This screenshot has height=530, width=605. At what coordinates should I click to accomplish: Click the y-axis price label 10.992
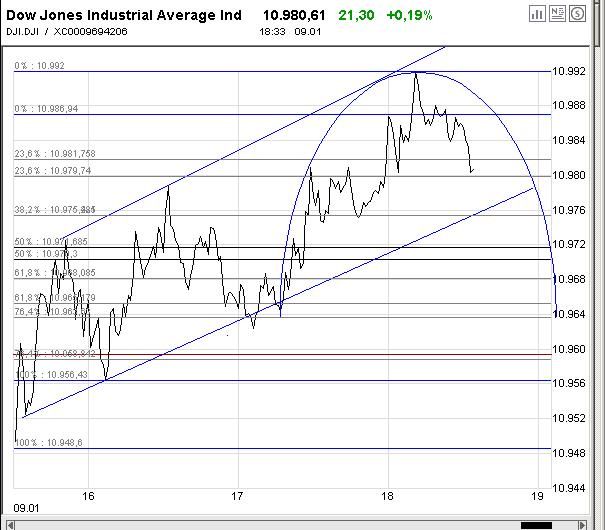tap(569, 71)
